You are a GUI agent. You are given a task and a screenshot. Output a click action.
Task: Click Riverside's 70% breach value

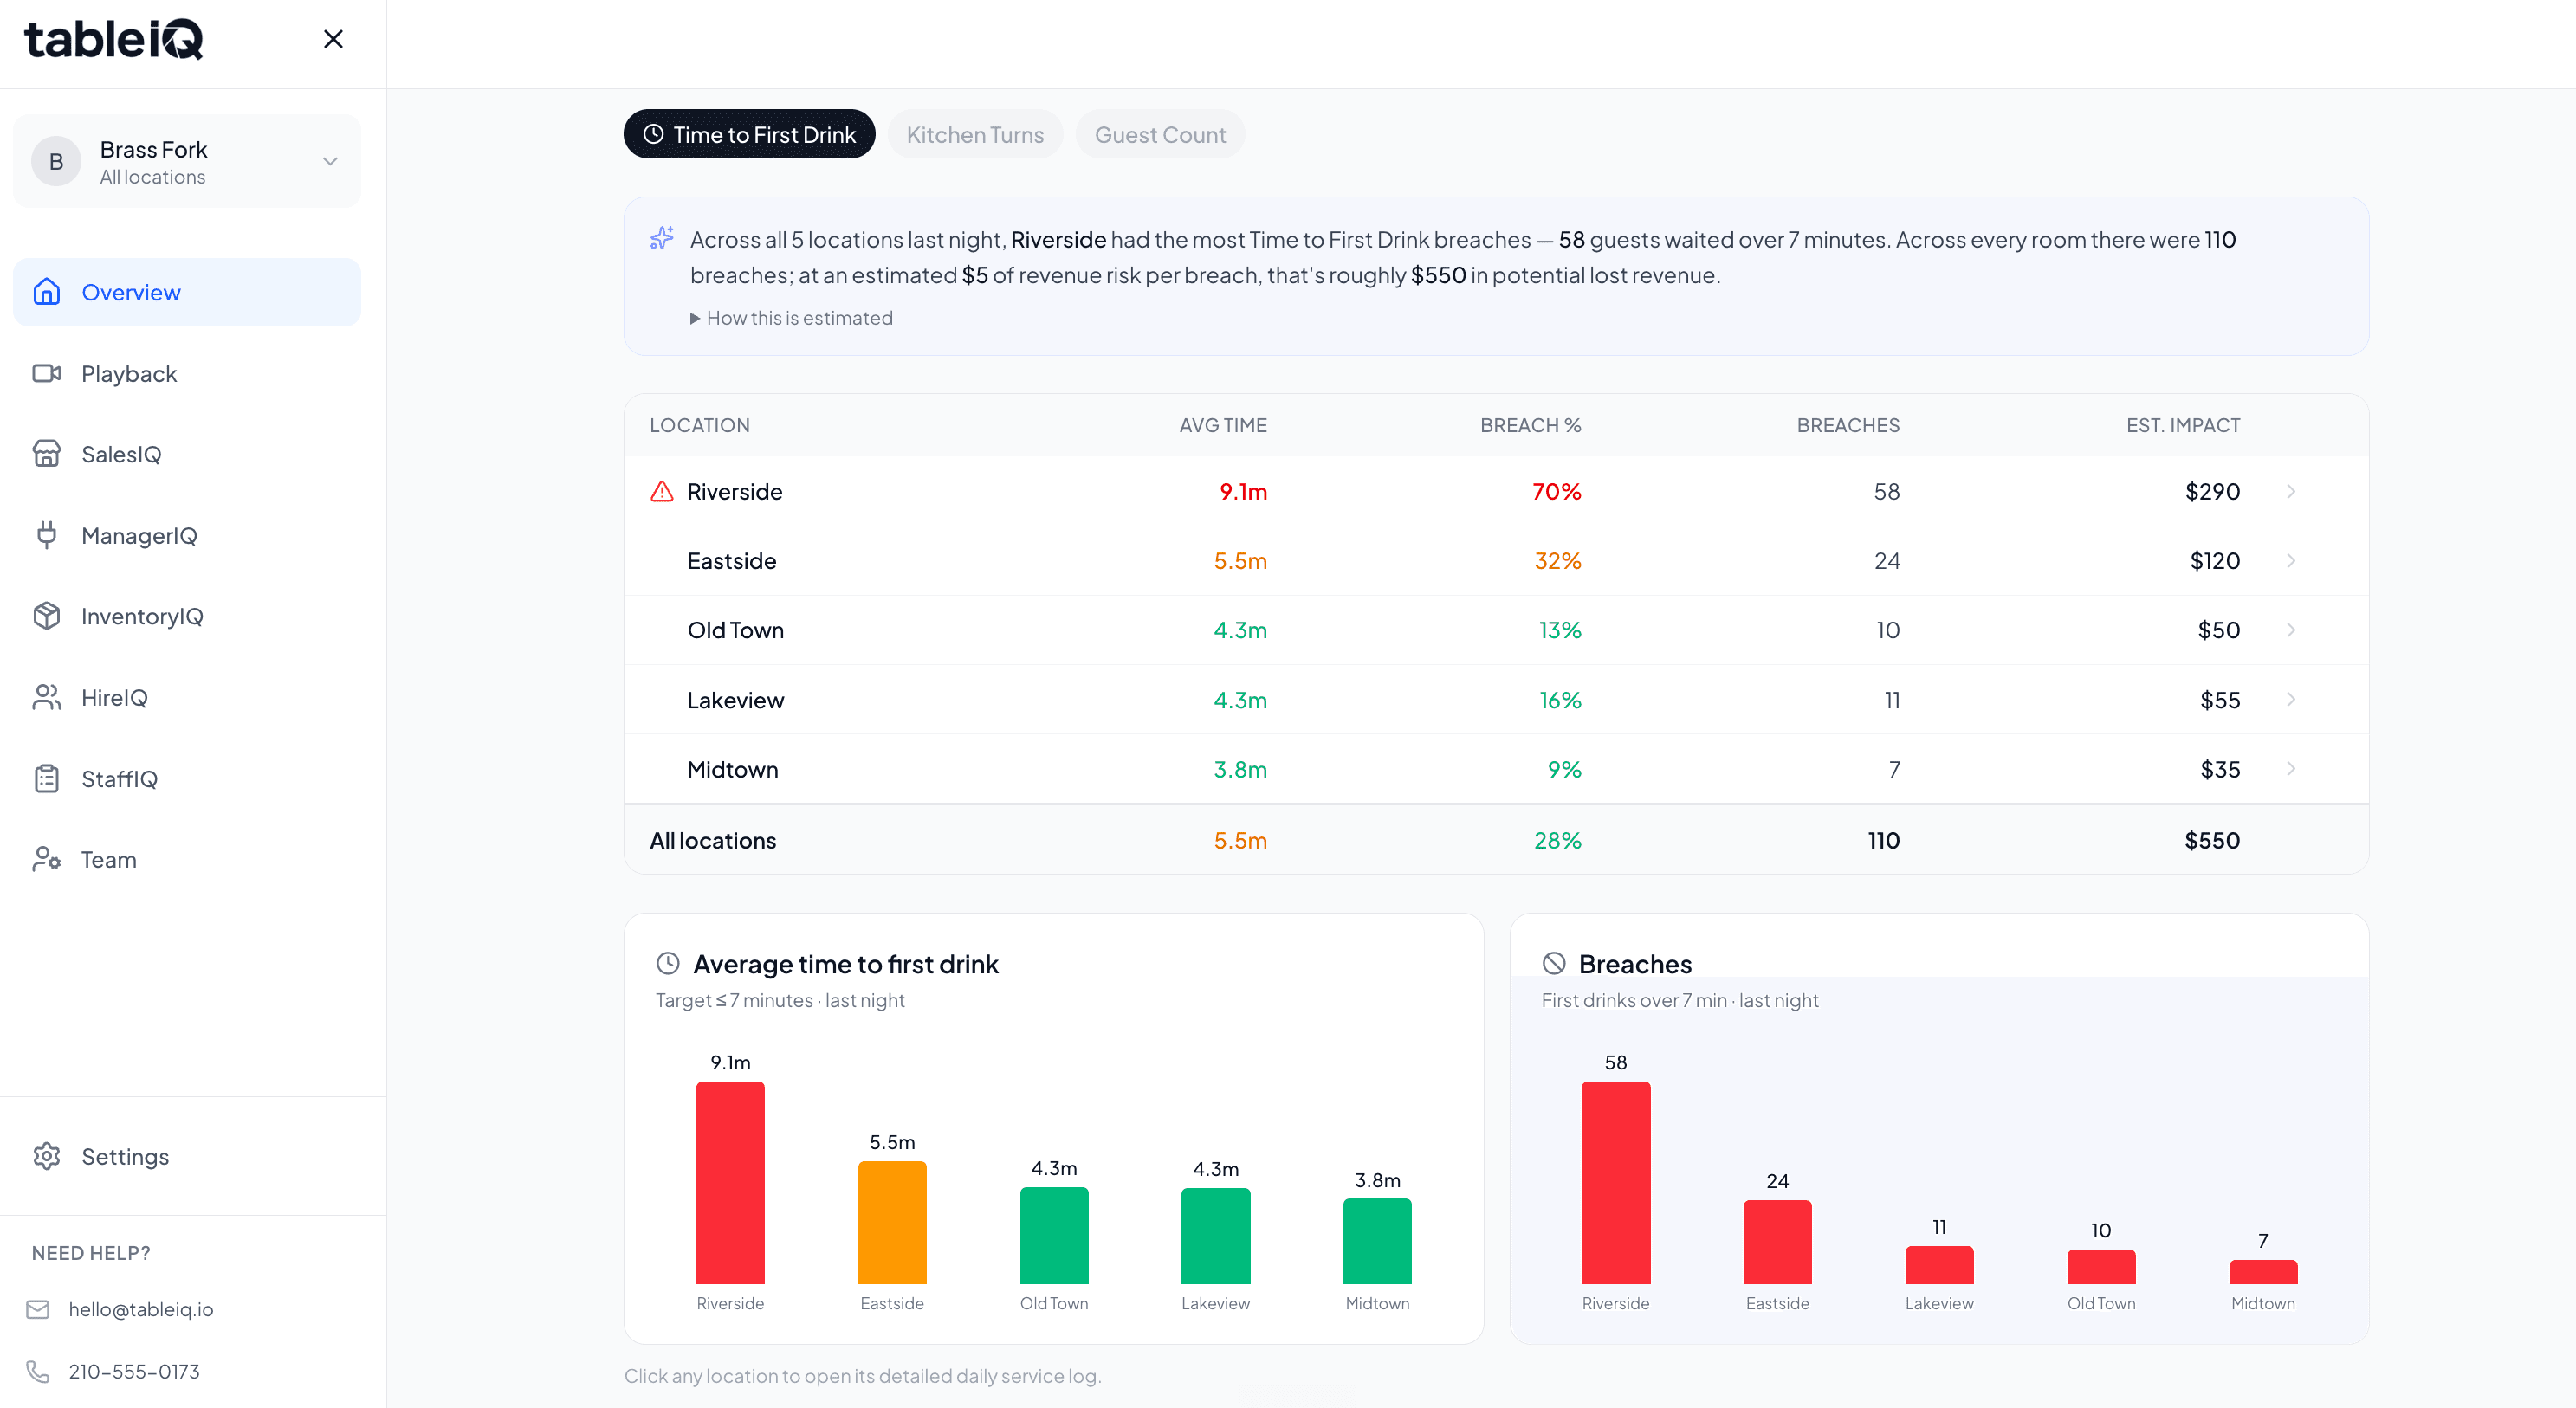click(1557, 491)
